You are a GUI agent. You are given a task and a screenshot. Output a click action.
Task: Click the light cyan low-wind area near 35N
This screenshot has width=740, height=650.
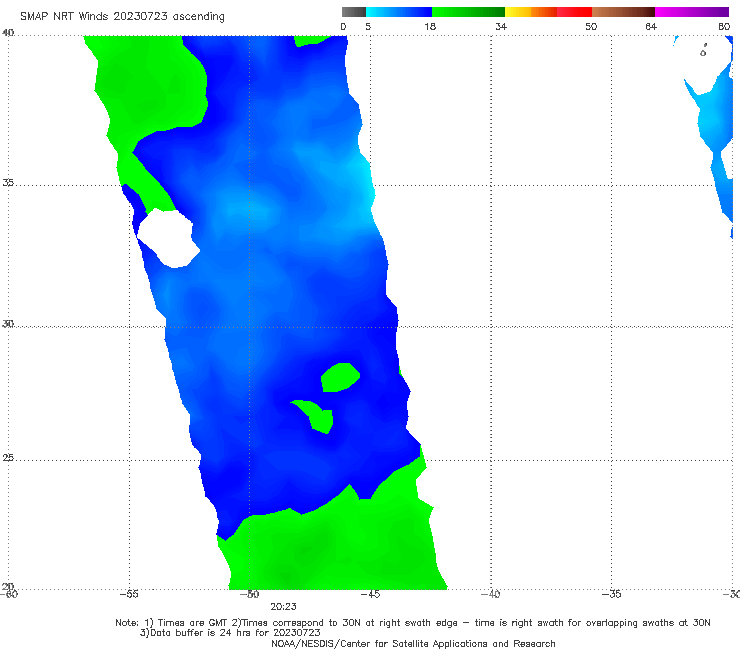(x=363, y=182)
